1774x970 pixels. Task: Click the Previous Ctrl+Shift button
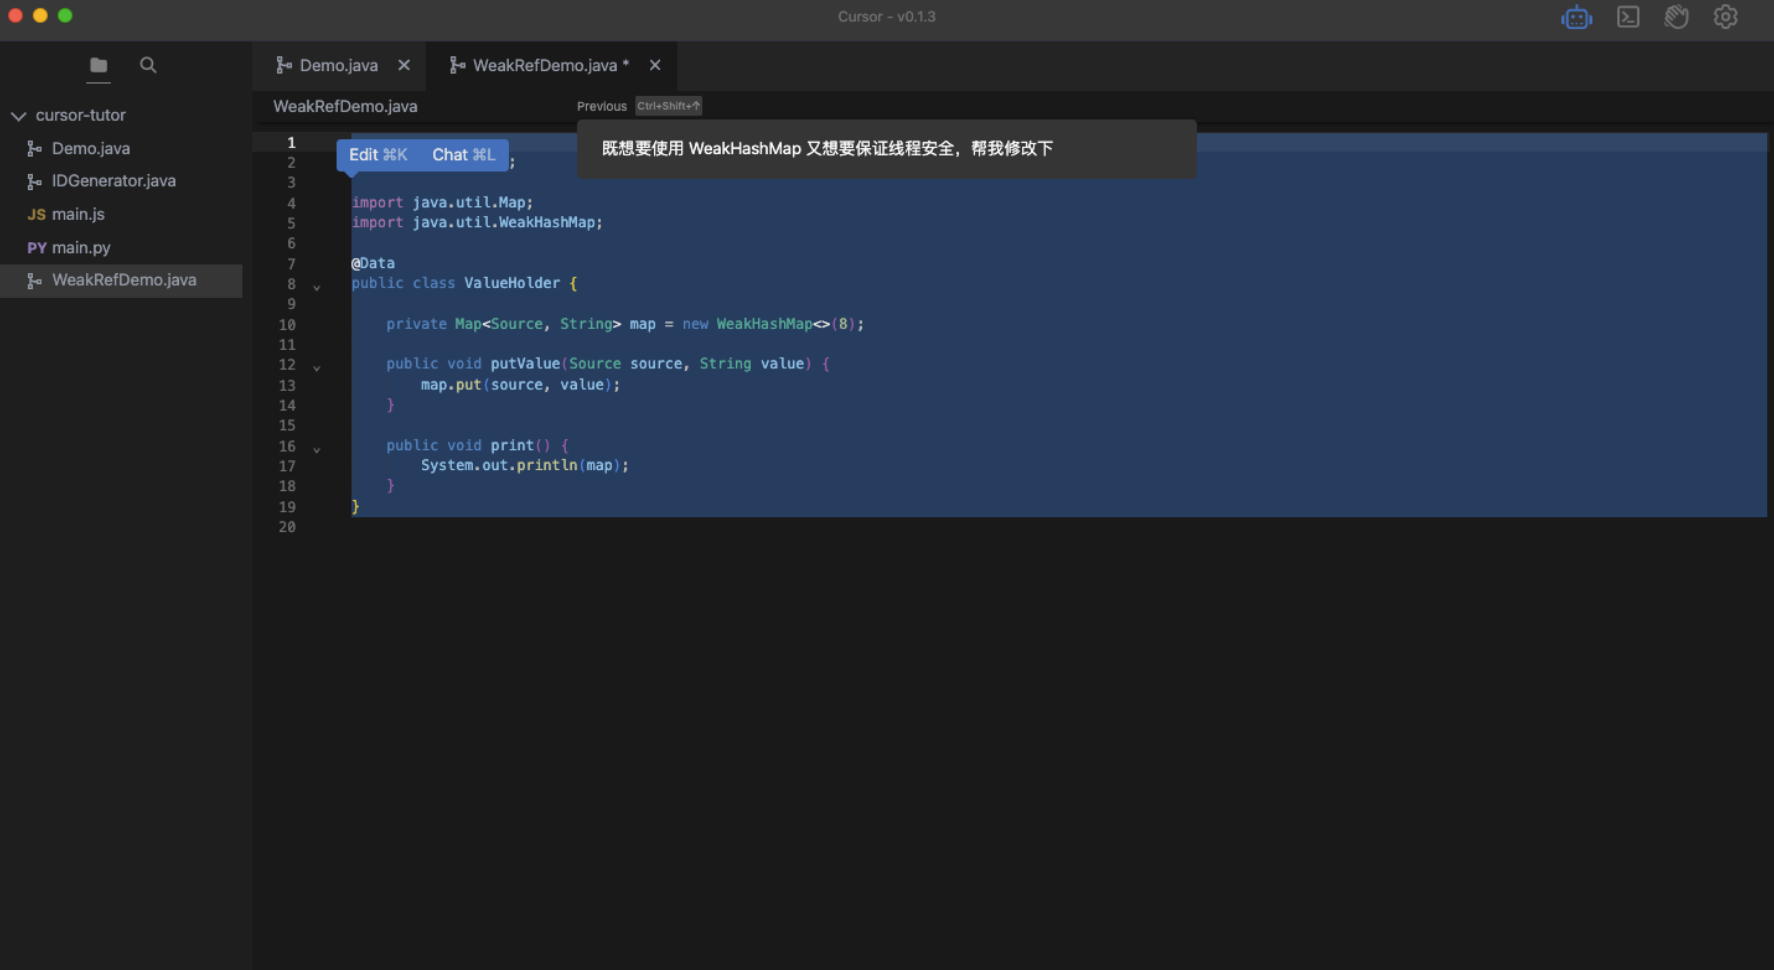pyautogui.click(x=639, y=106)
